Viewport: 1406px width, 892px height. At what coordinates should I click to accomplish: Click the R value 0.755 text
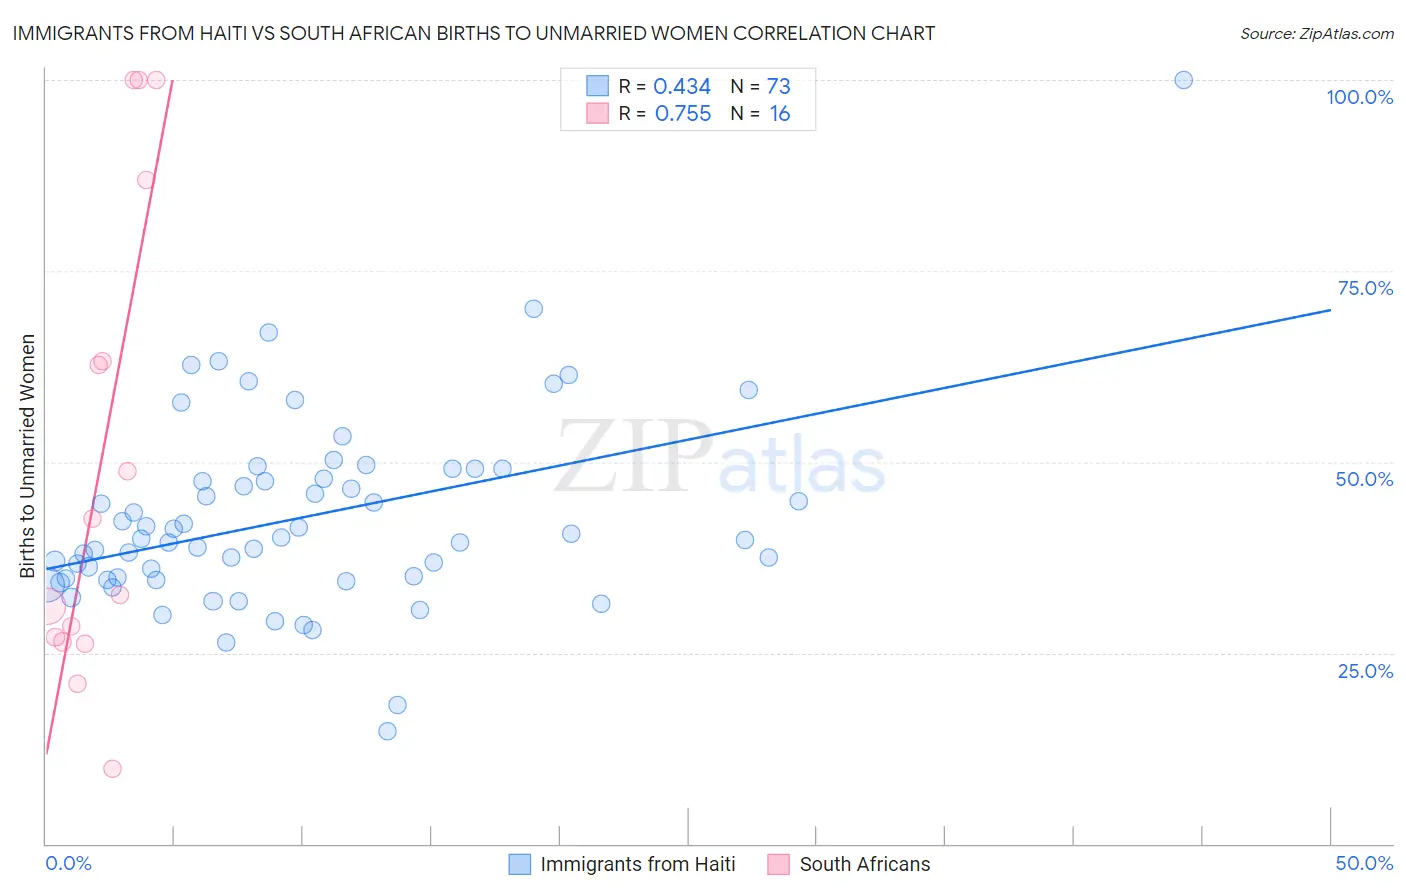(x=683, y=113)
